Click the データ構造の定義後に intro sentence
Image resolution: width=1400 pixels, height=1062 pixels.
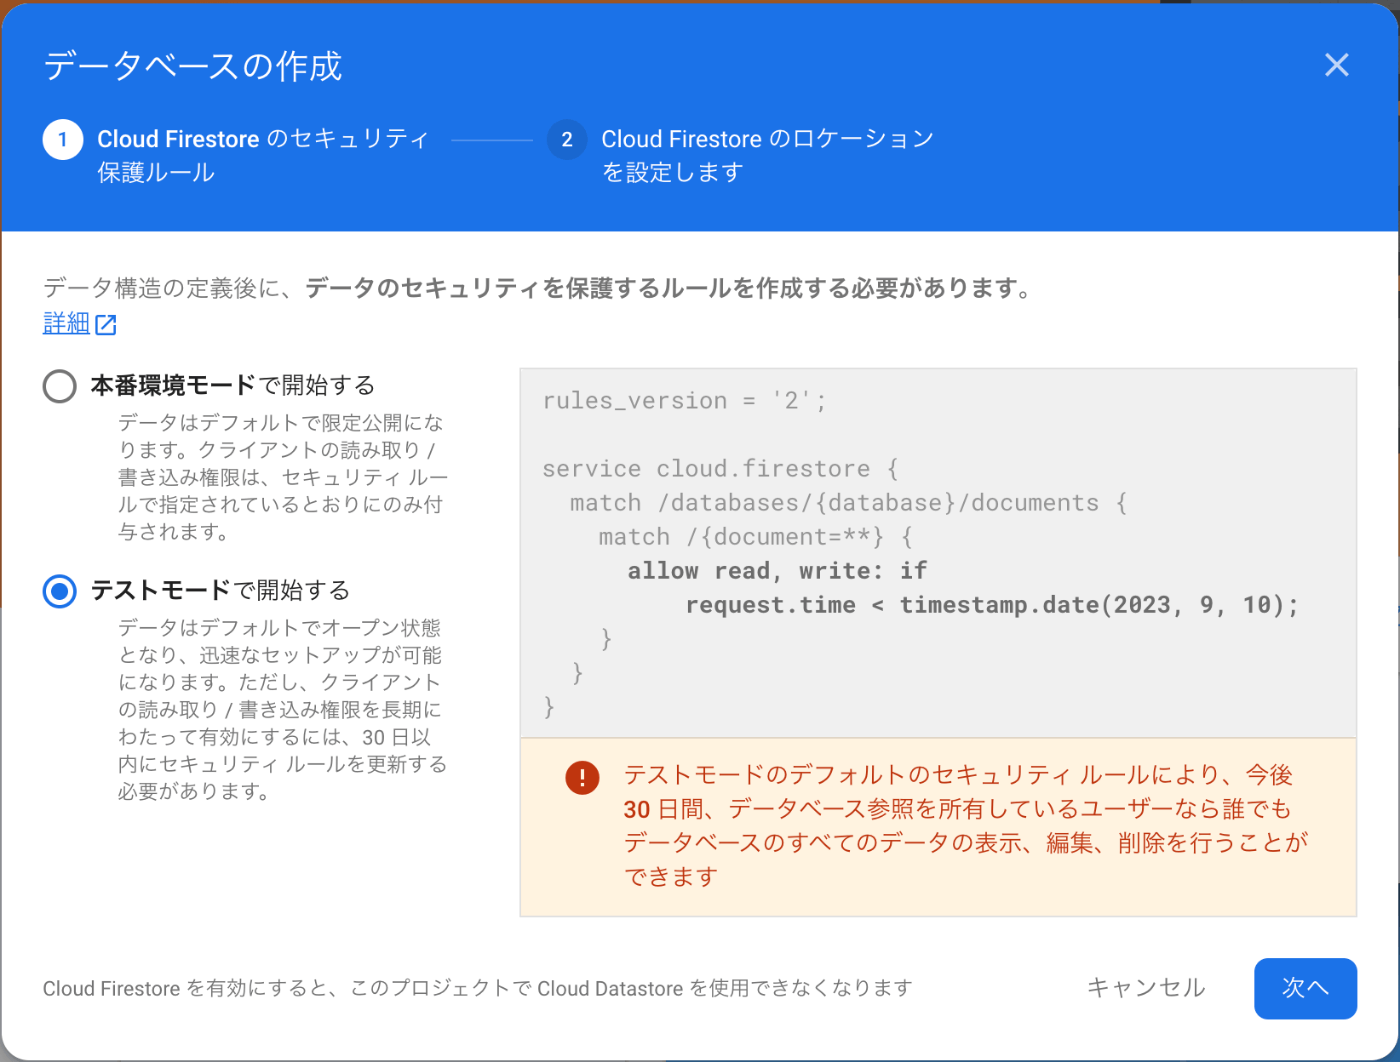point(538,288)
